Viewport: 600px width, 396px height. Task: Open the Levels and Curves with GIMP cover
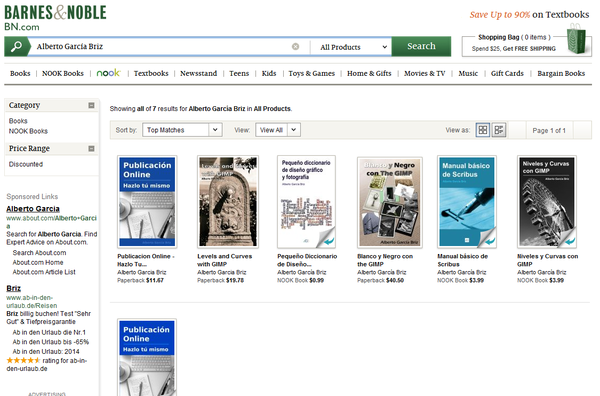pyautogui.click(x=228, y=202)
